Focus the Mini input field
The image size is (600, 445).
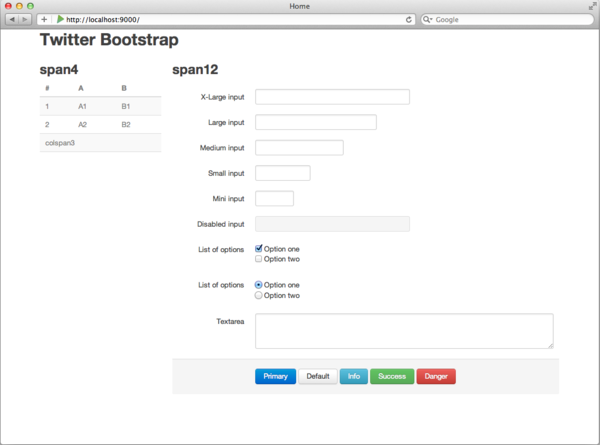274,199
